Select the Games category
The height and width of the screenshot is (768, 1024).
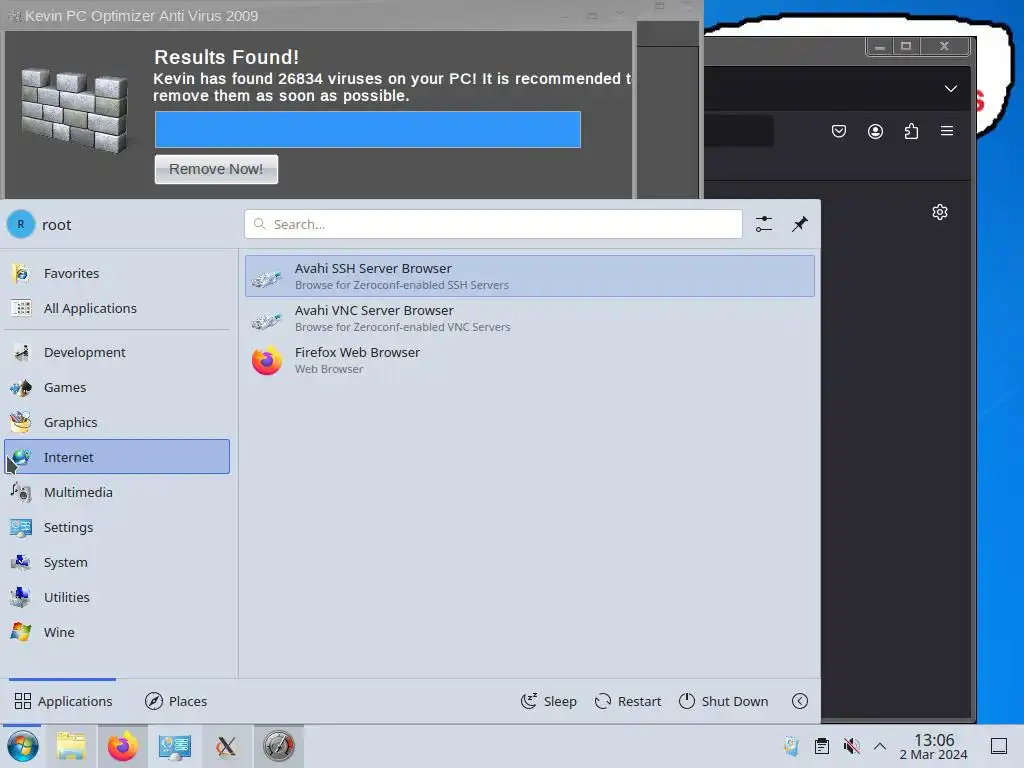(x=117, y=387)
